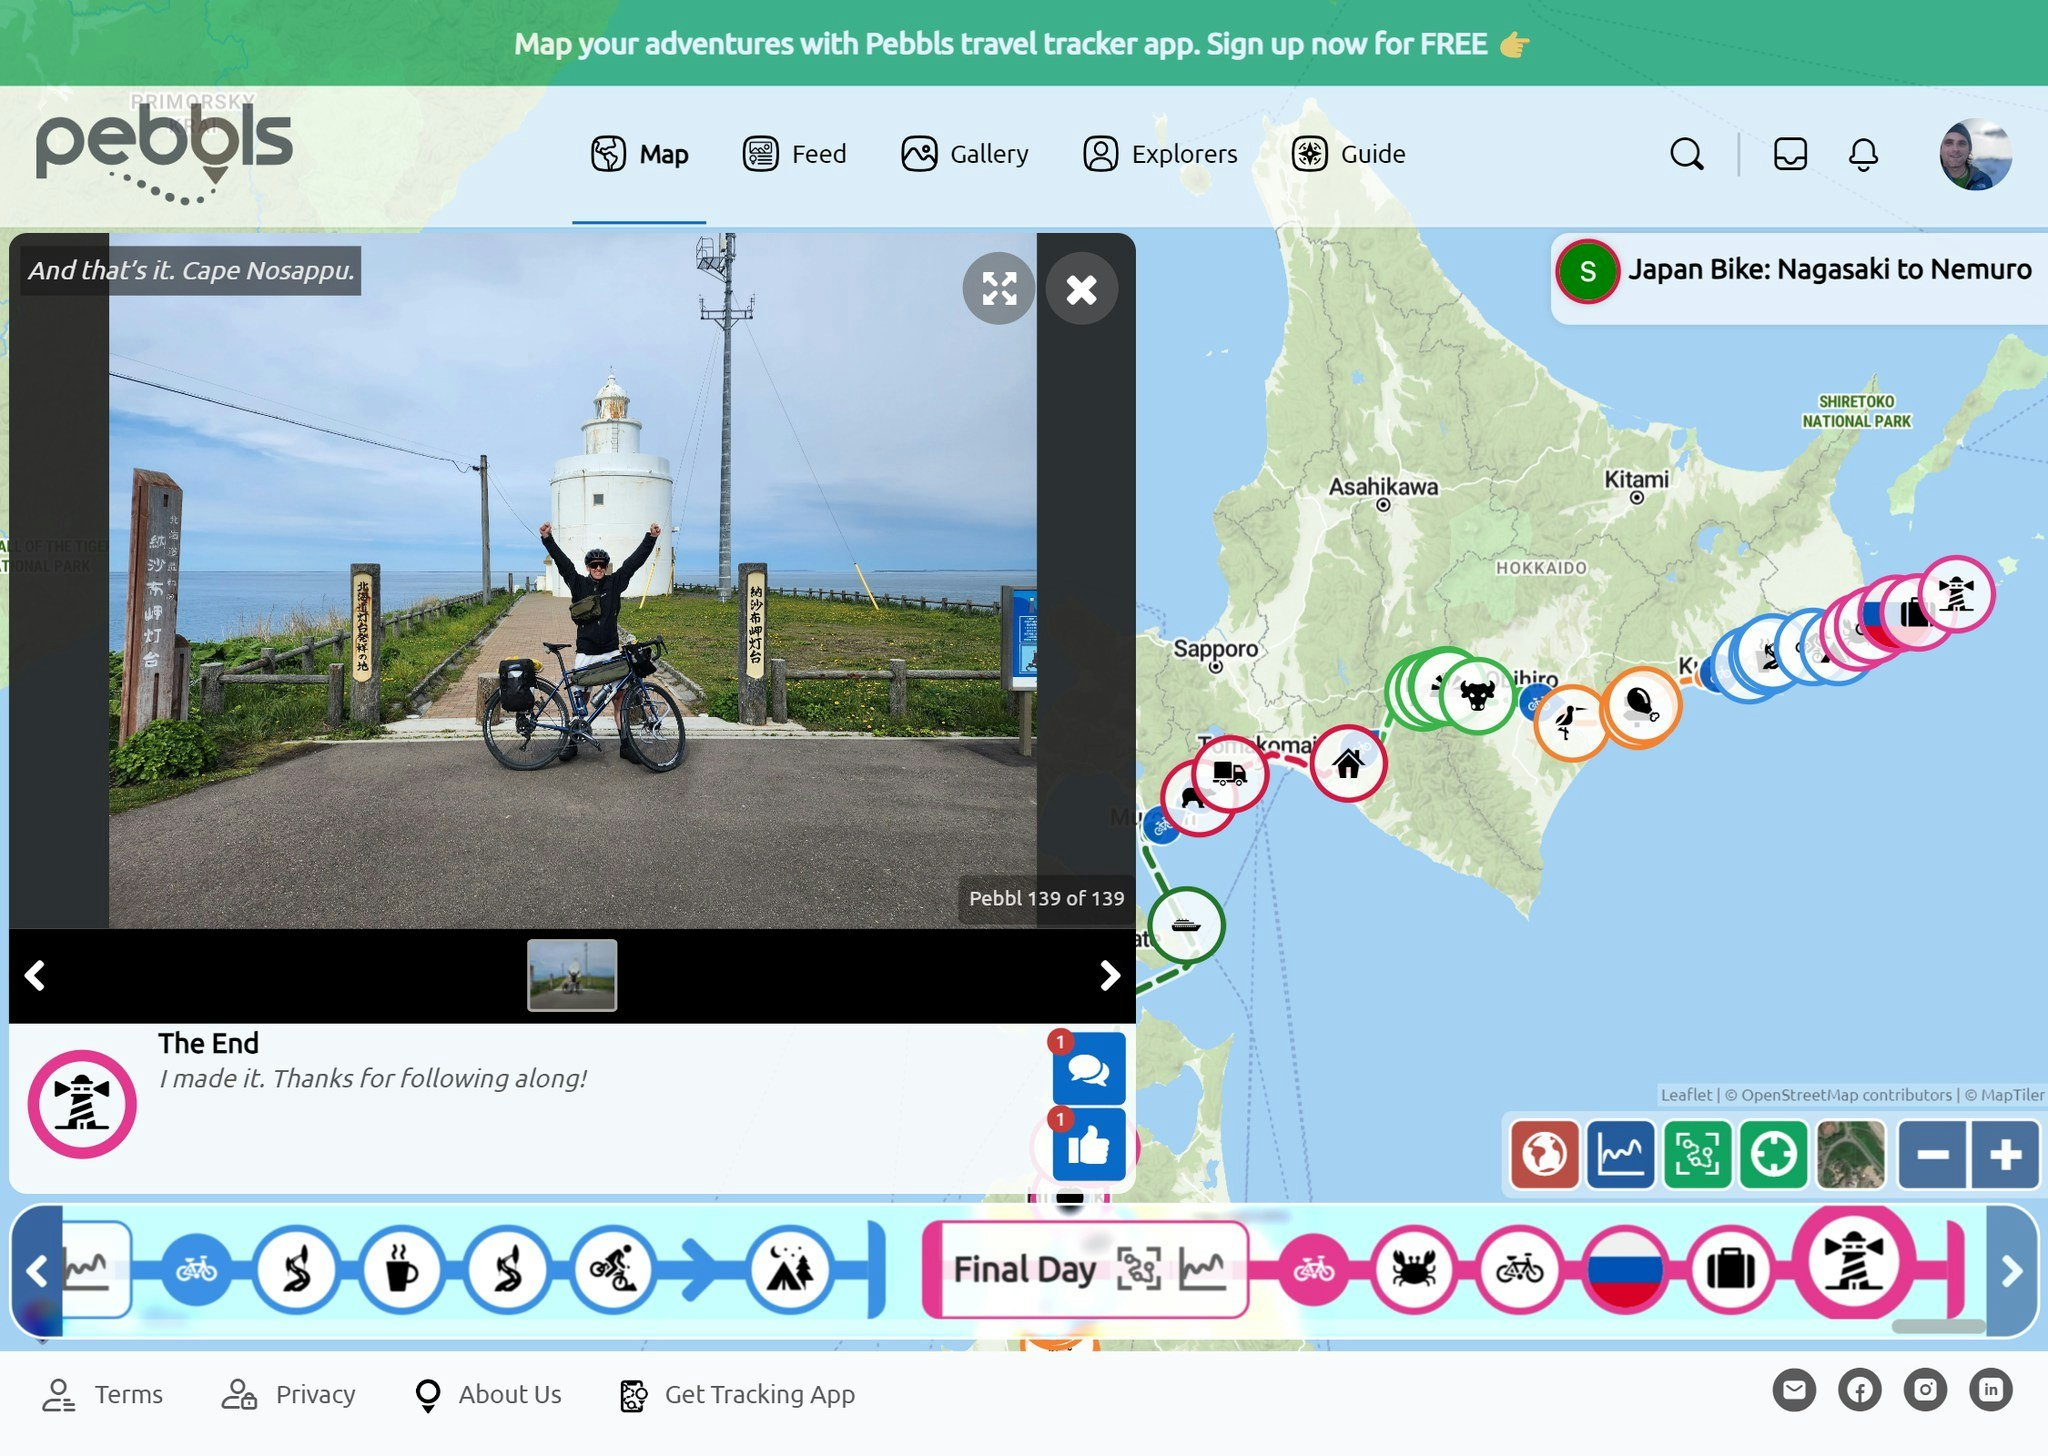
Task: Open the About Us link
Action: 487,1394
